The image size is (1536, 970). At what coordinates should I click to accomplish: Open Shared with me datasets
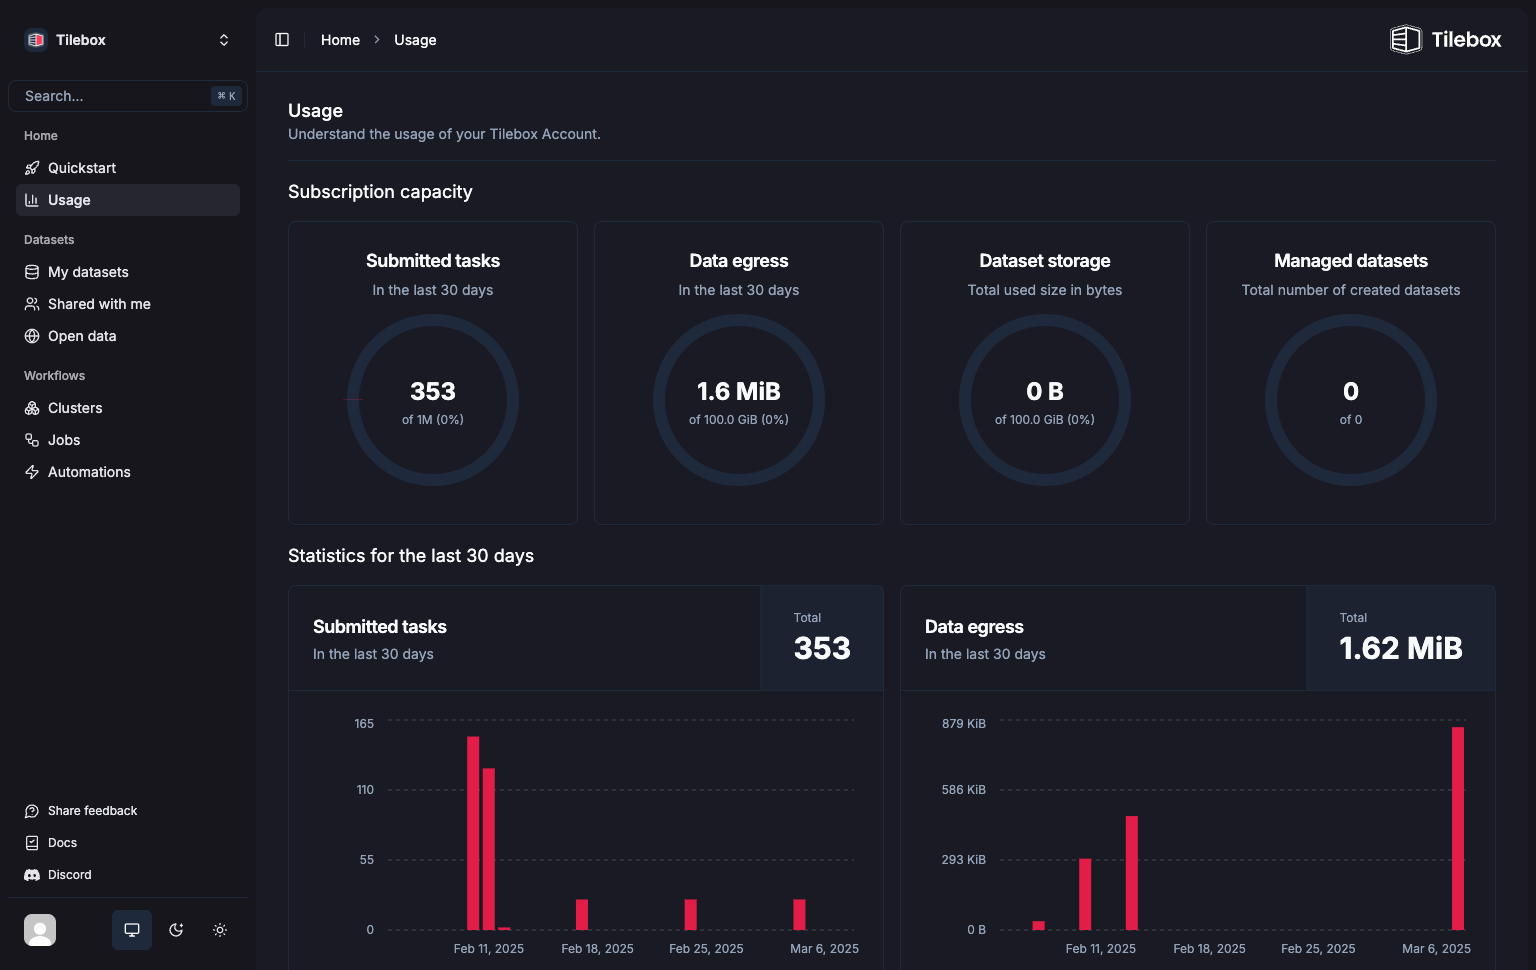pyautogui.click(x=99, y=304)
